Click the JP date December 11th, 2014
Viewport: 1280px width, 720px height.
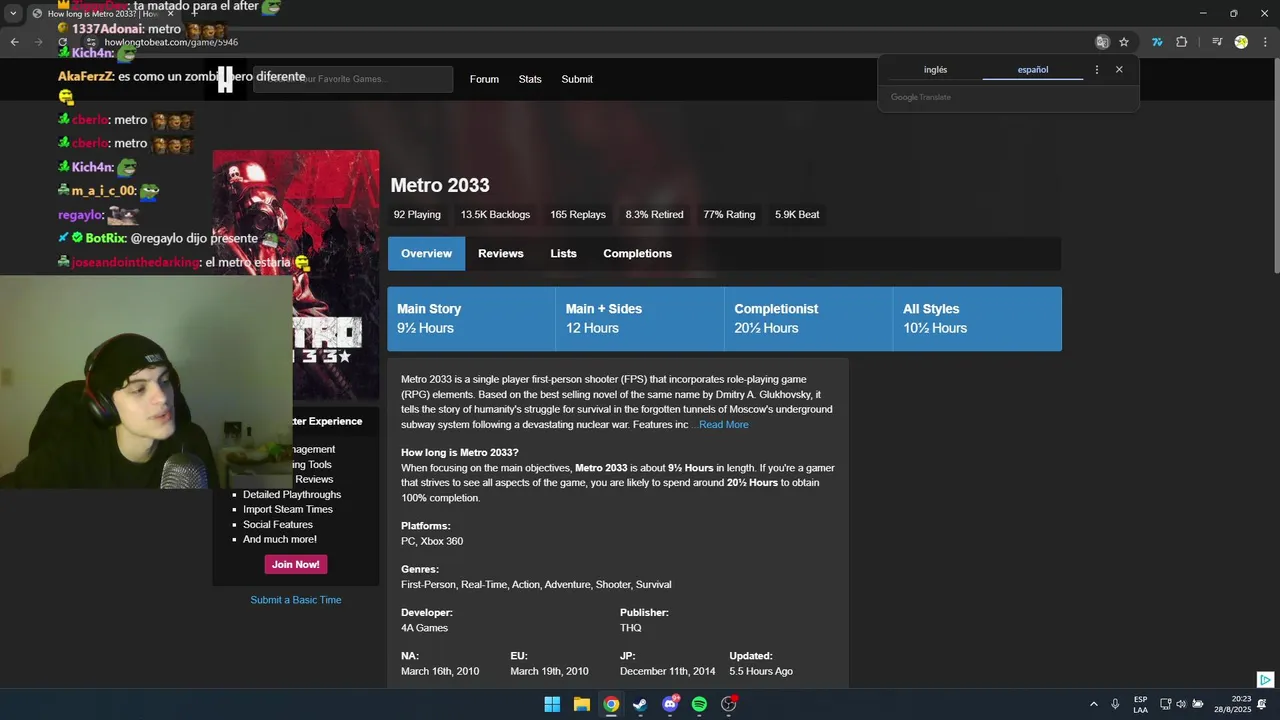coord(668,671)
